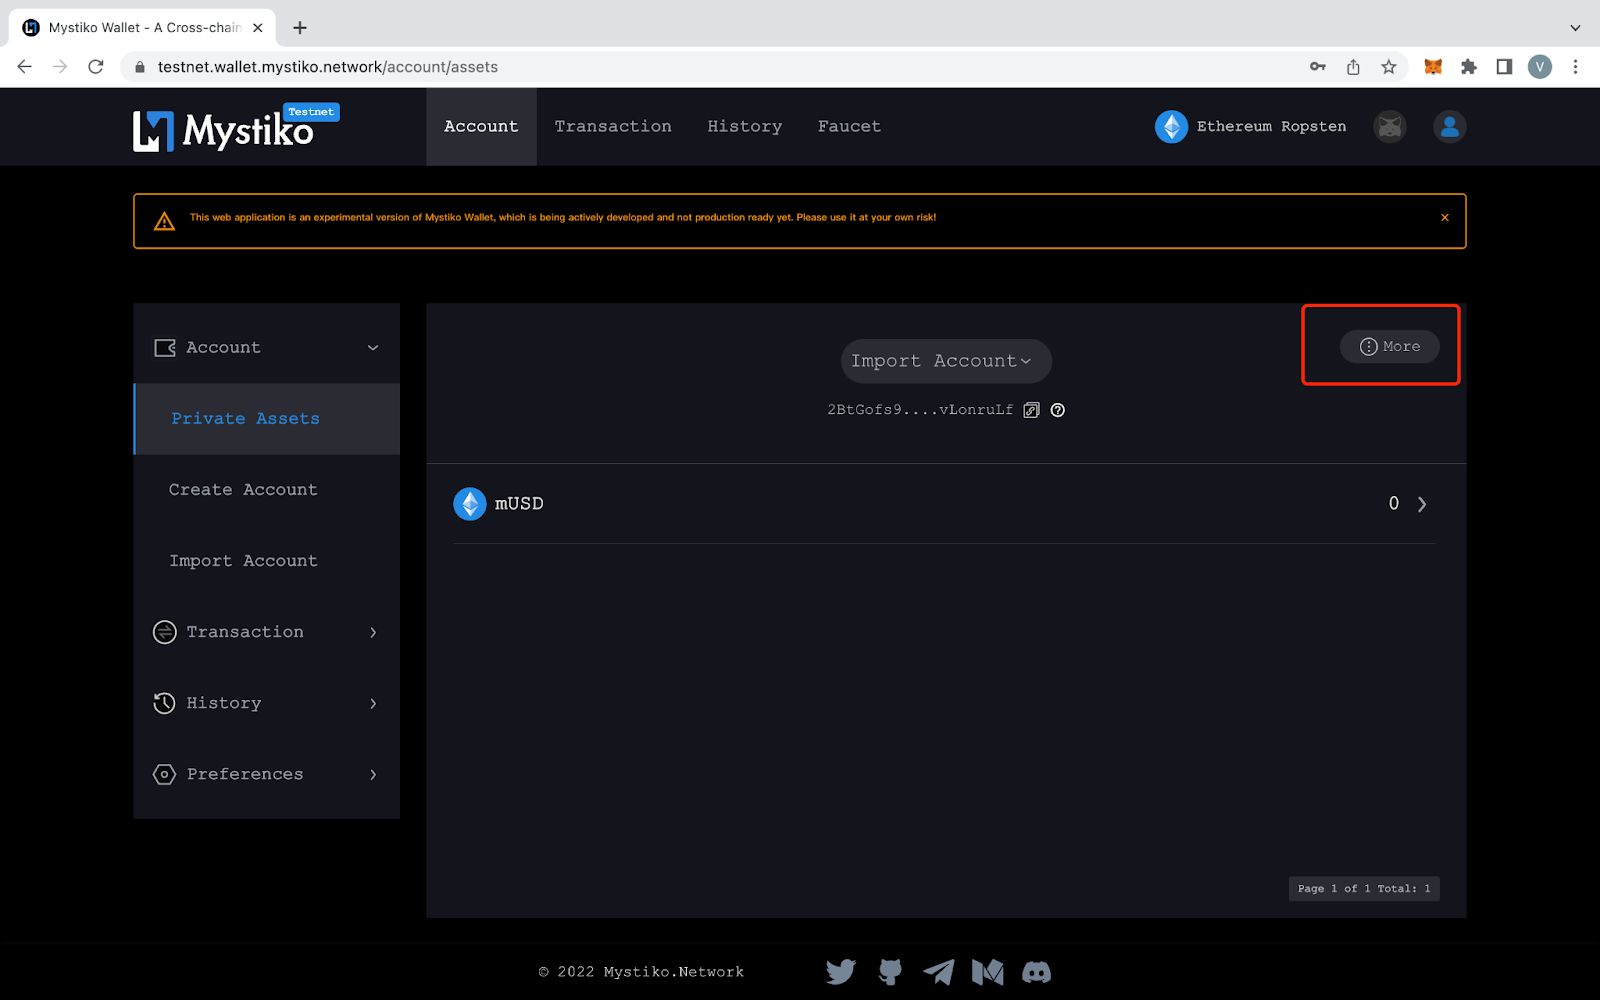
Task: Close the Mystiko Wallet browser tab
Action: point(258,28)
